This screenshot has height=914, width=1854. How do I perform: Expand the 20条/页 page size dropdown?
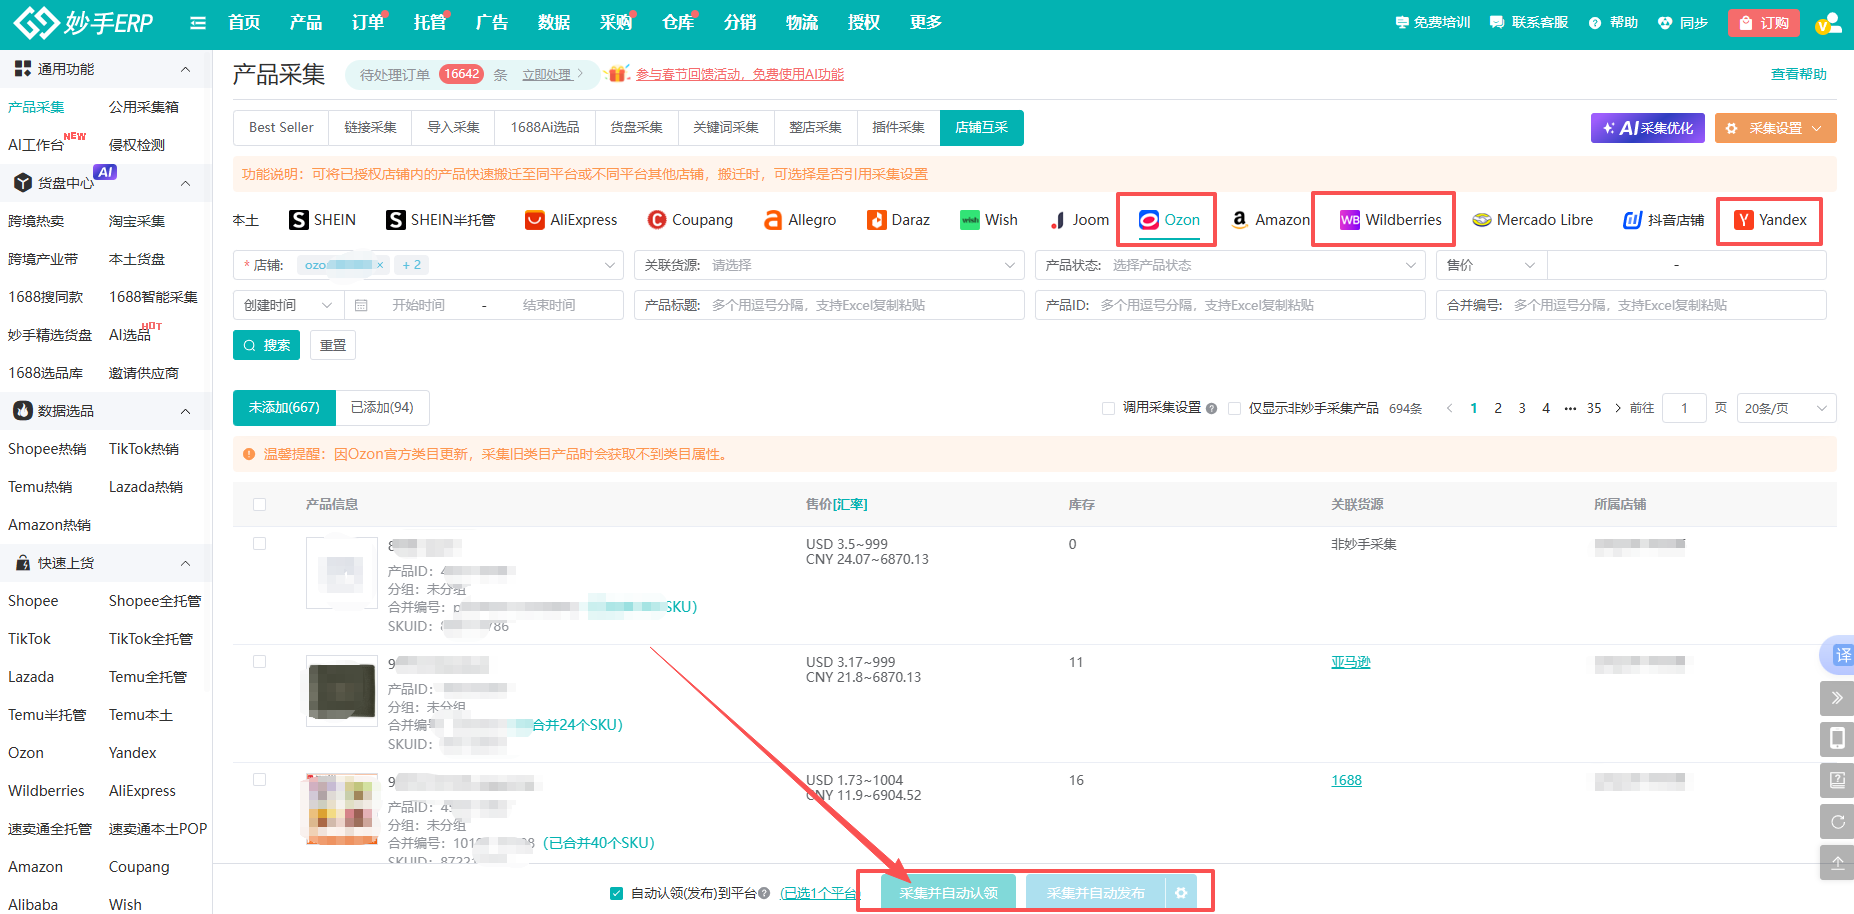[1786, 408]
